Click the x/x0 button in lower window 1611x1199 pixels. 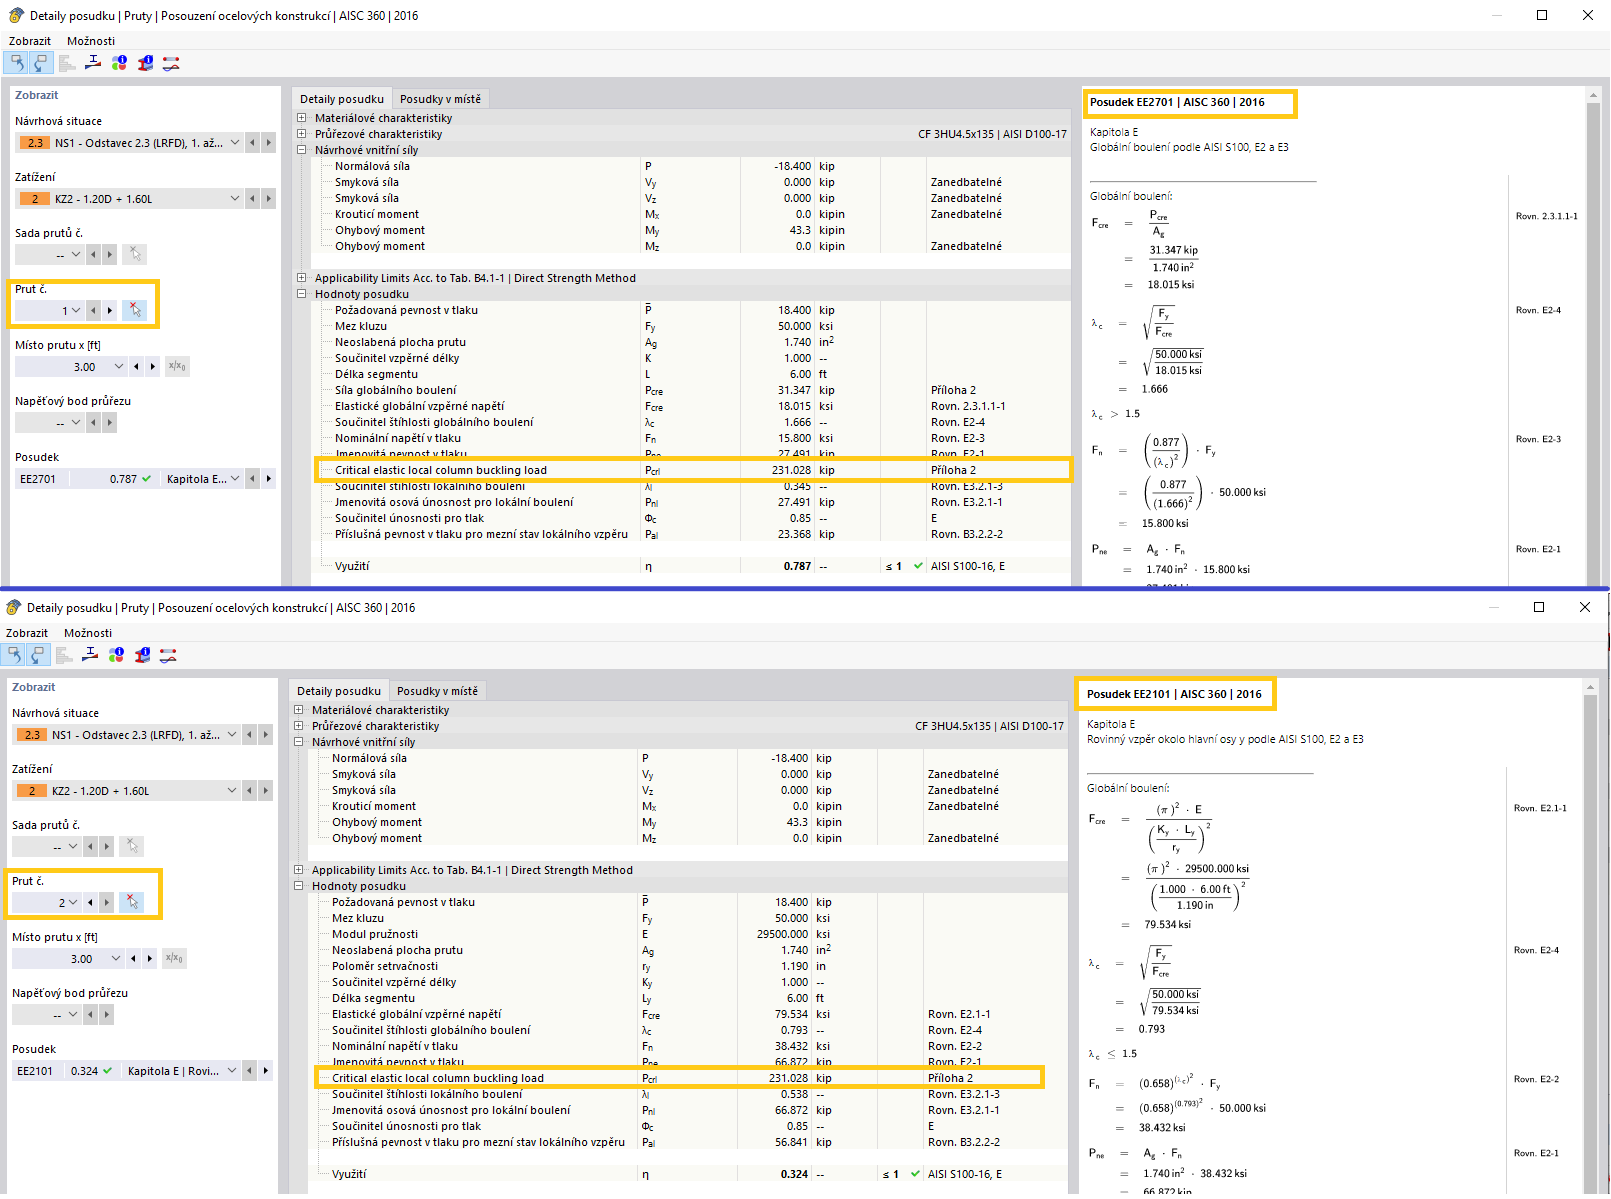[174, 959]
